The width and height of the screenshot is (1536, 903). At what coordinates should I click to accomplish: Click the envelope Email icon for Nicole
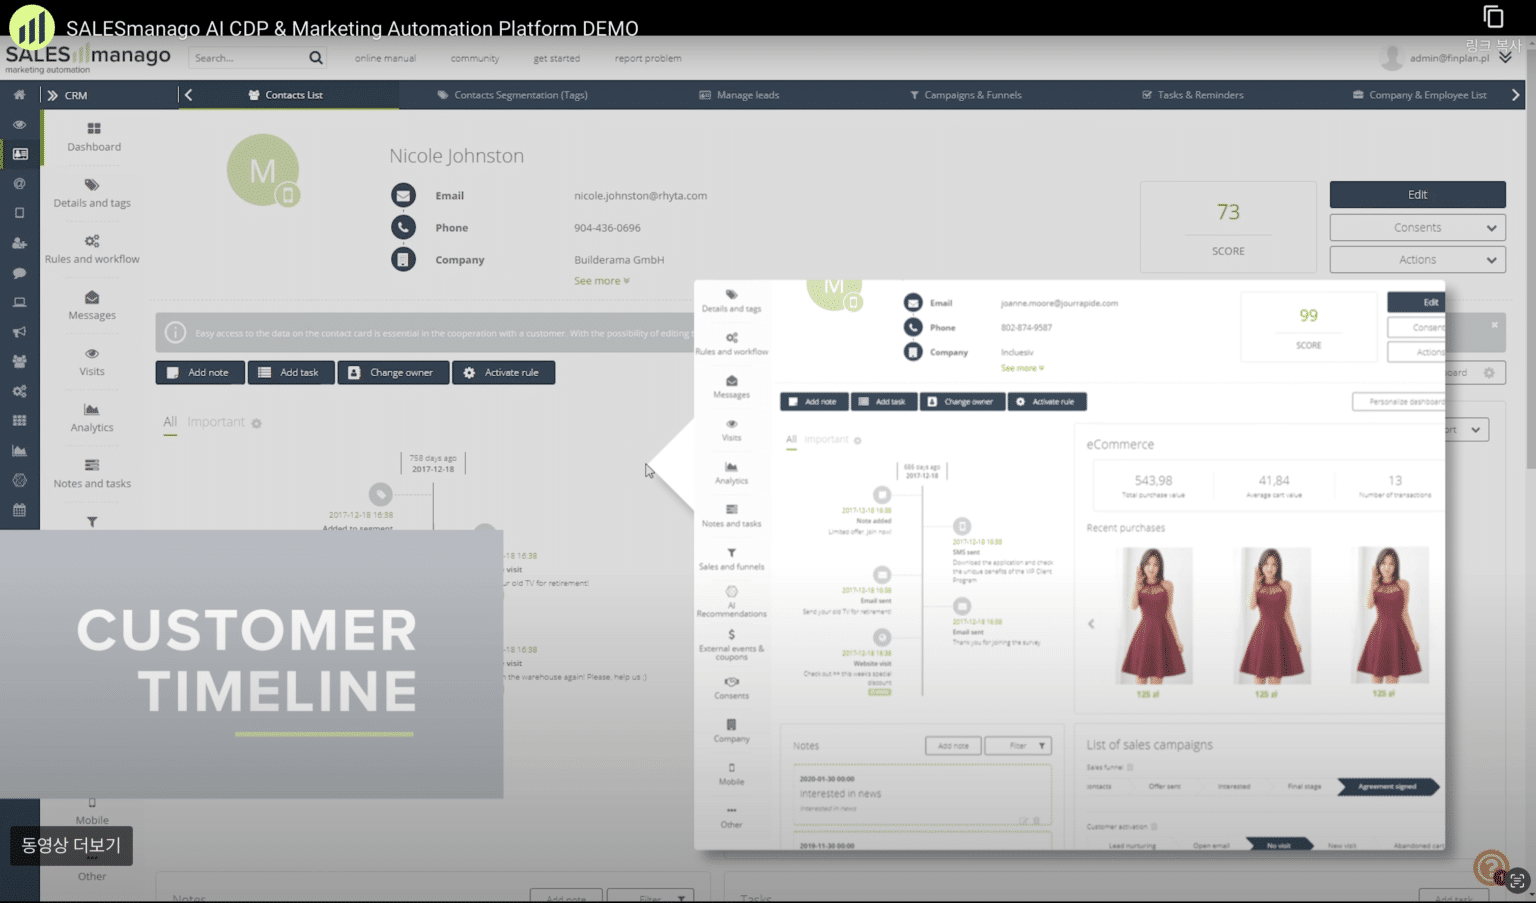coord(403,195)
